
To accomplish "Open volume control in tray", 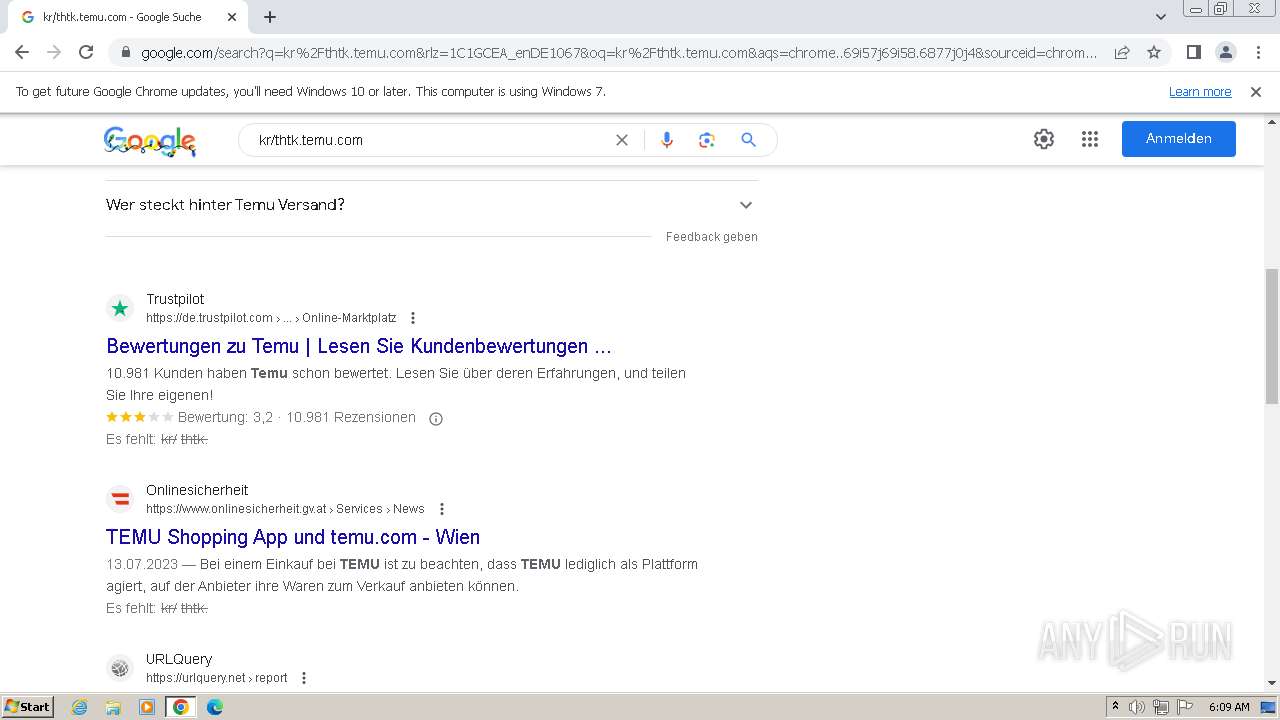I will click(1137, 707).
